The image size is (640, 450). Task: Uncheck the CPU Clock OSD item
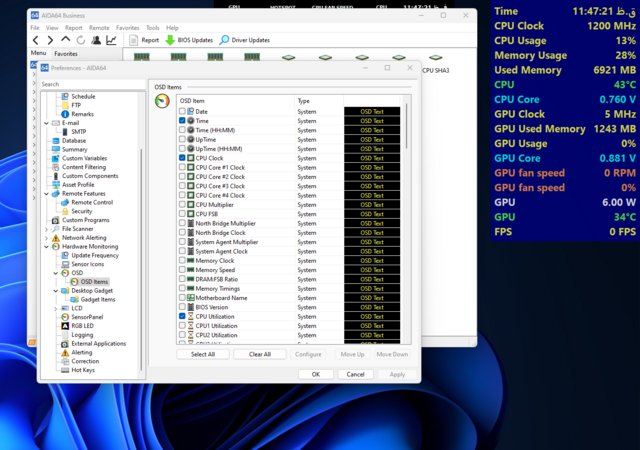coord(182,158)
